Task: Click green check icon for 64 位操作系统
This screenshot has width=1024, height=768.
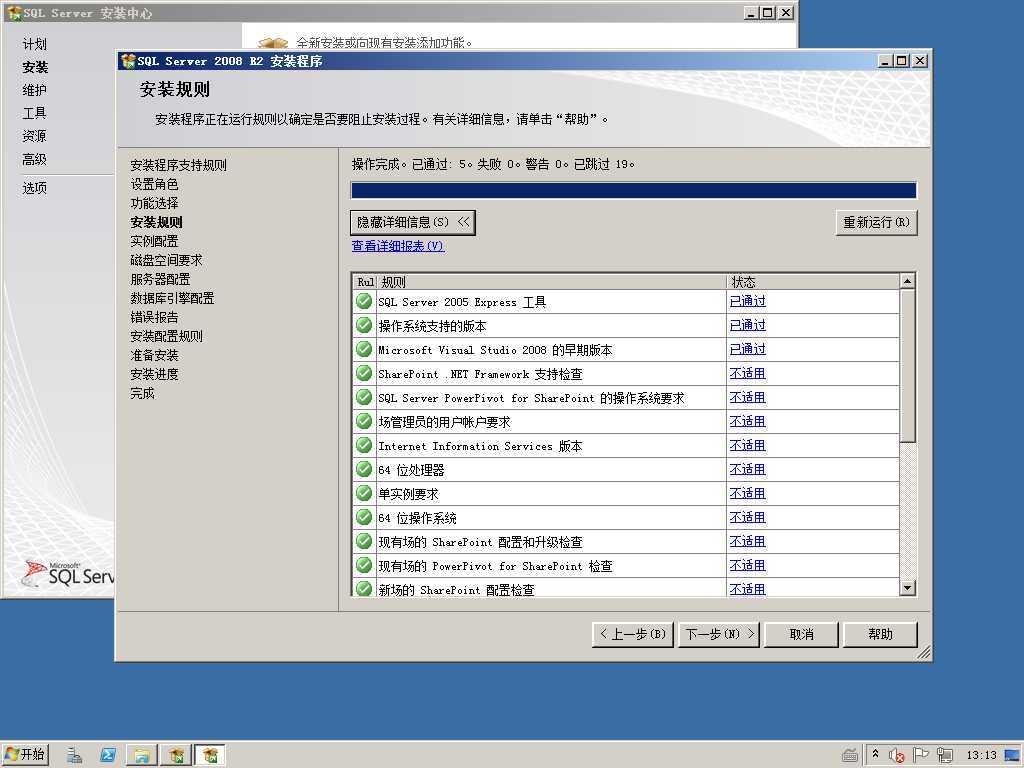Action: point(364,517)
